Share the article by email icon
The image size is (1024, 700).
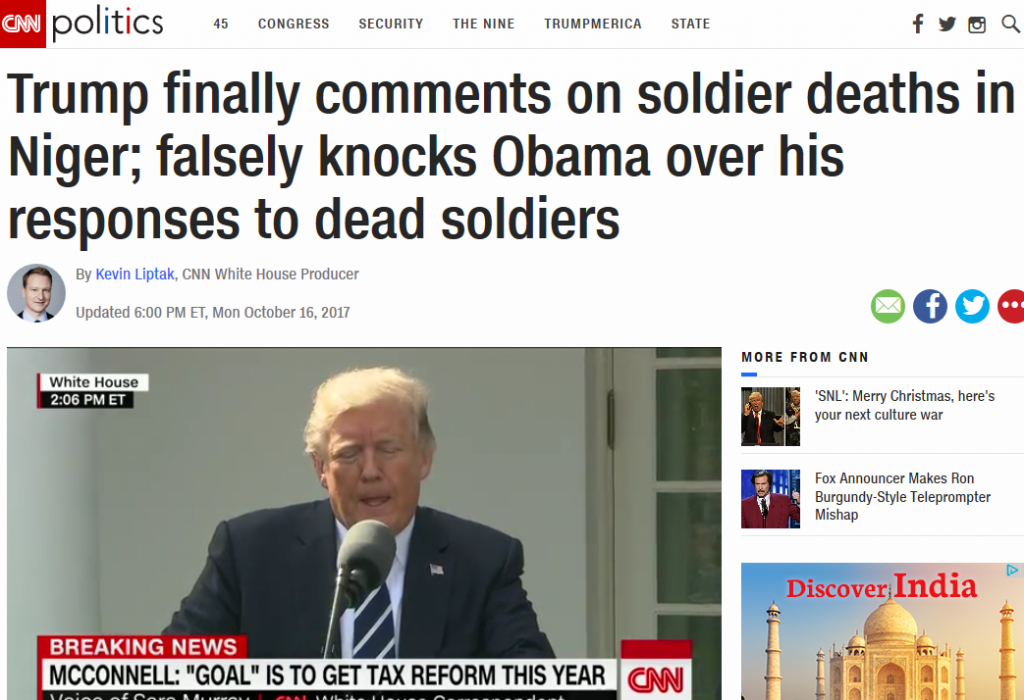click(x=888, y=306)
